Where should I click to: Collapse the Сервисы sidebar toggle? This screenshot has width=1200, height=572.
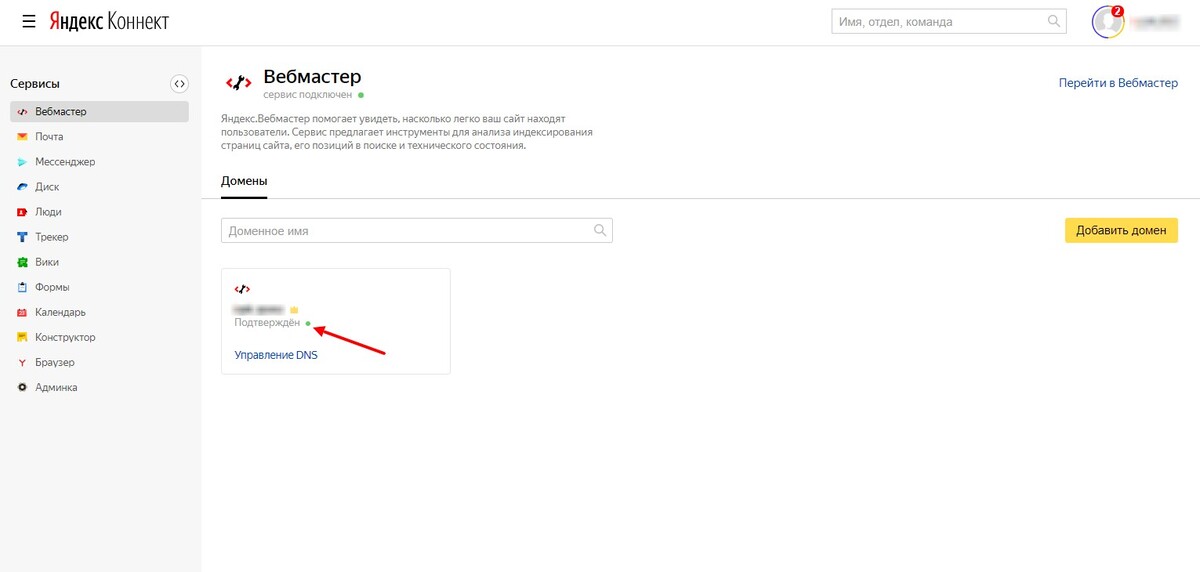(x=179, y=84)
